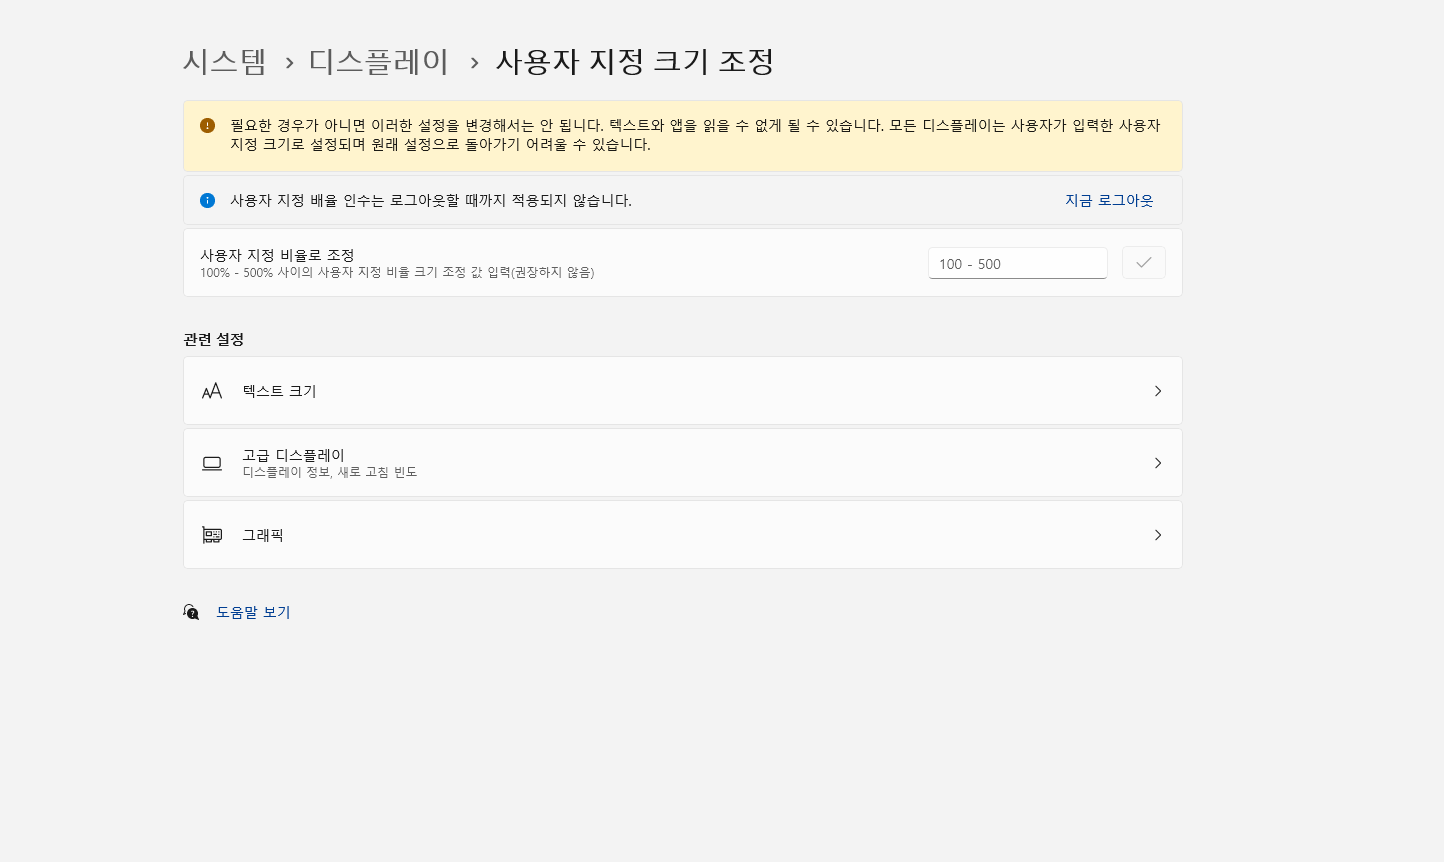Open the 텍스트 크기 settings row
The height and width of the screenshot is (862, 1444).
pyautogui.click(x=280, y=391)
